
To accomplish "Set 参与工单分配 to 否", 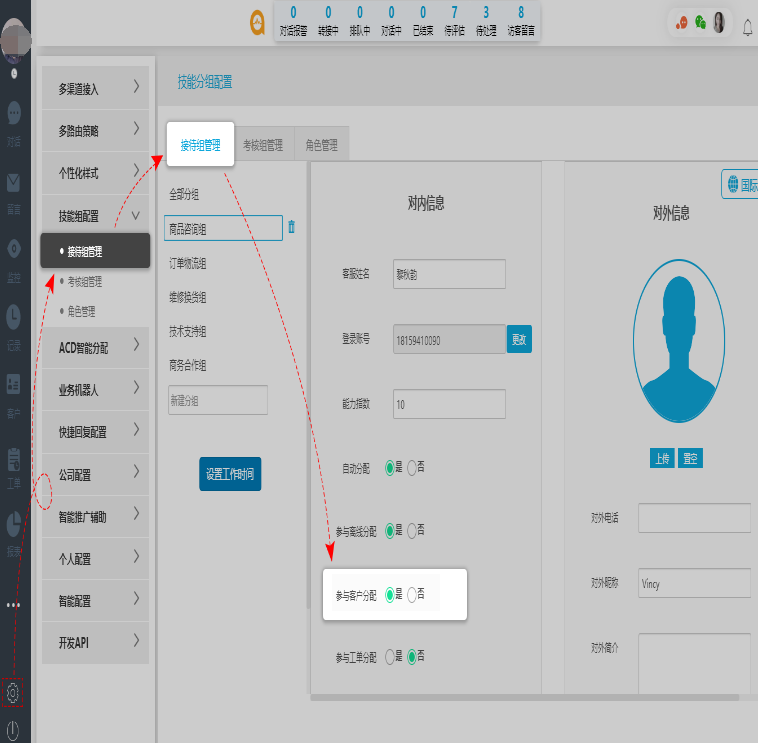I will [x=412, y=657].
